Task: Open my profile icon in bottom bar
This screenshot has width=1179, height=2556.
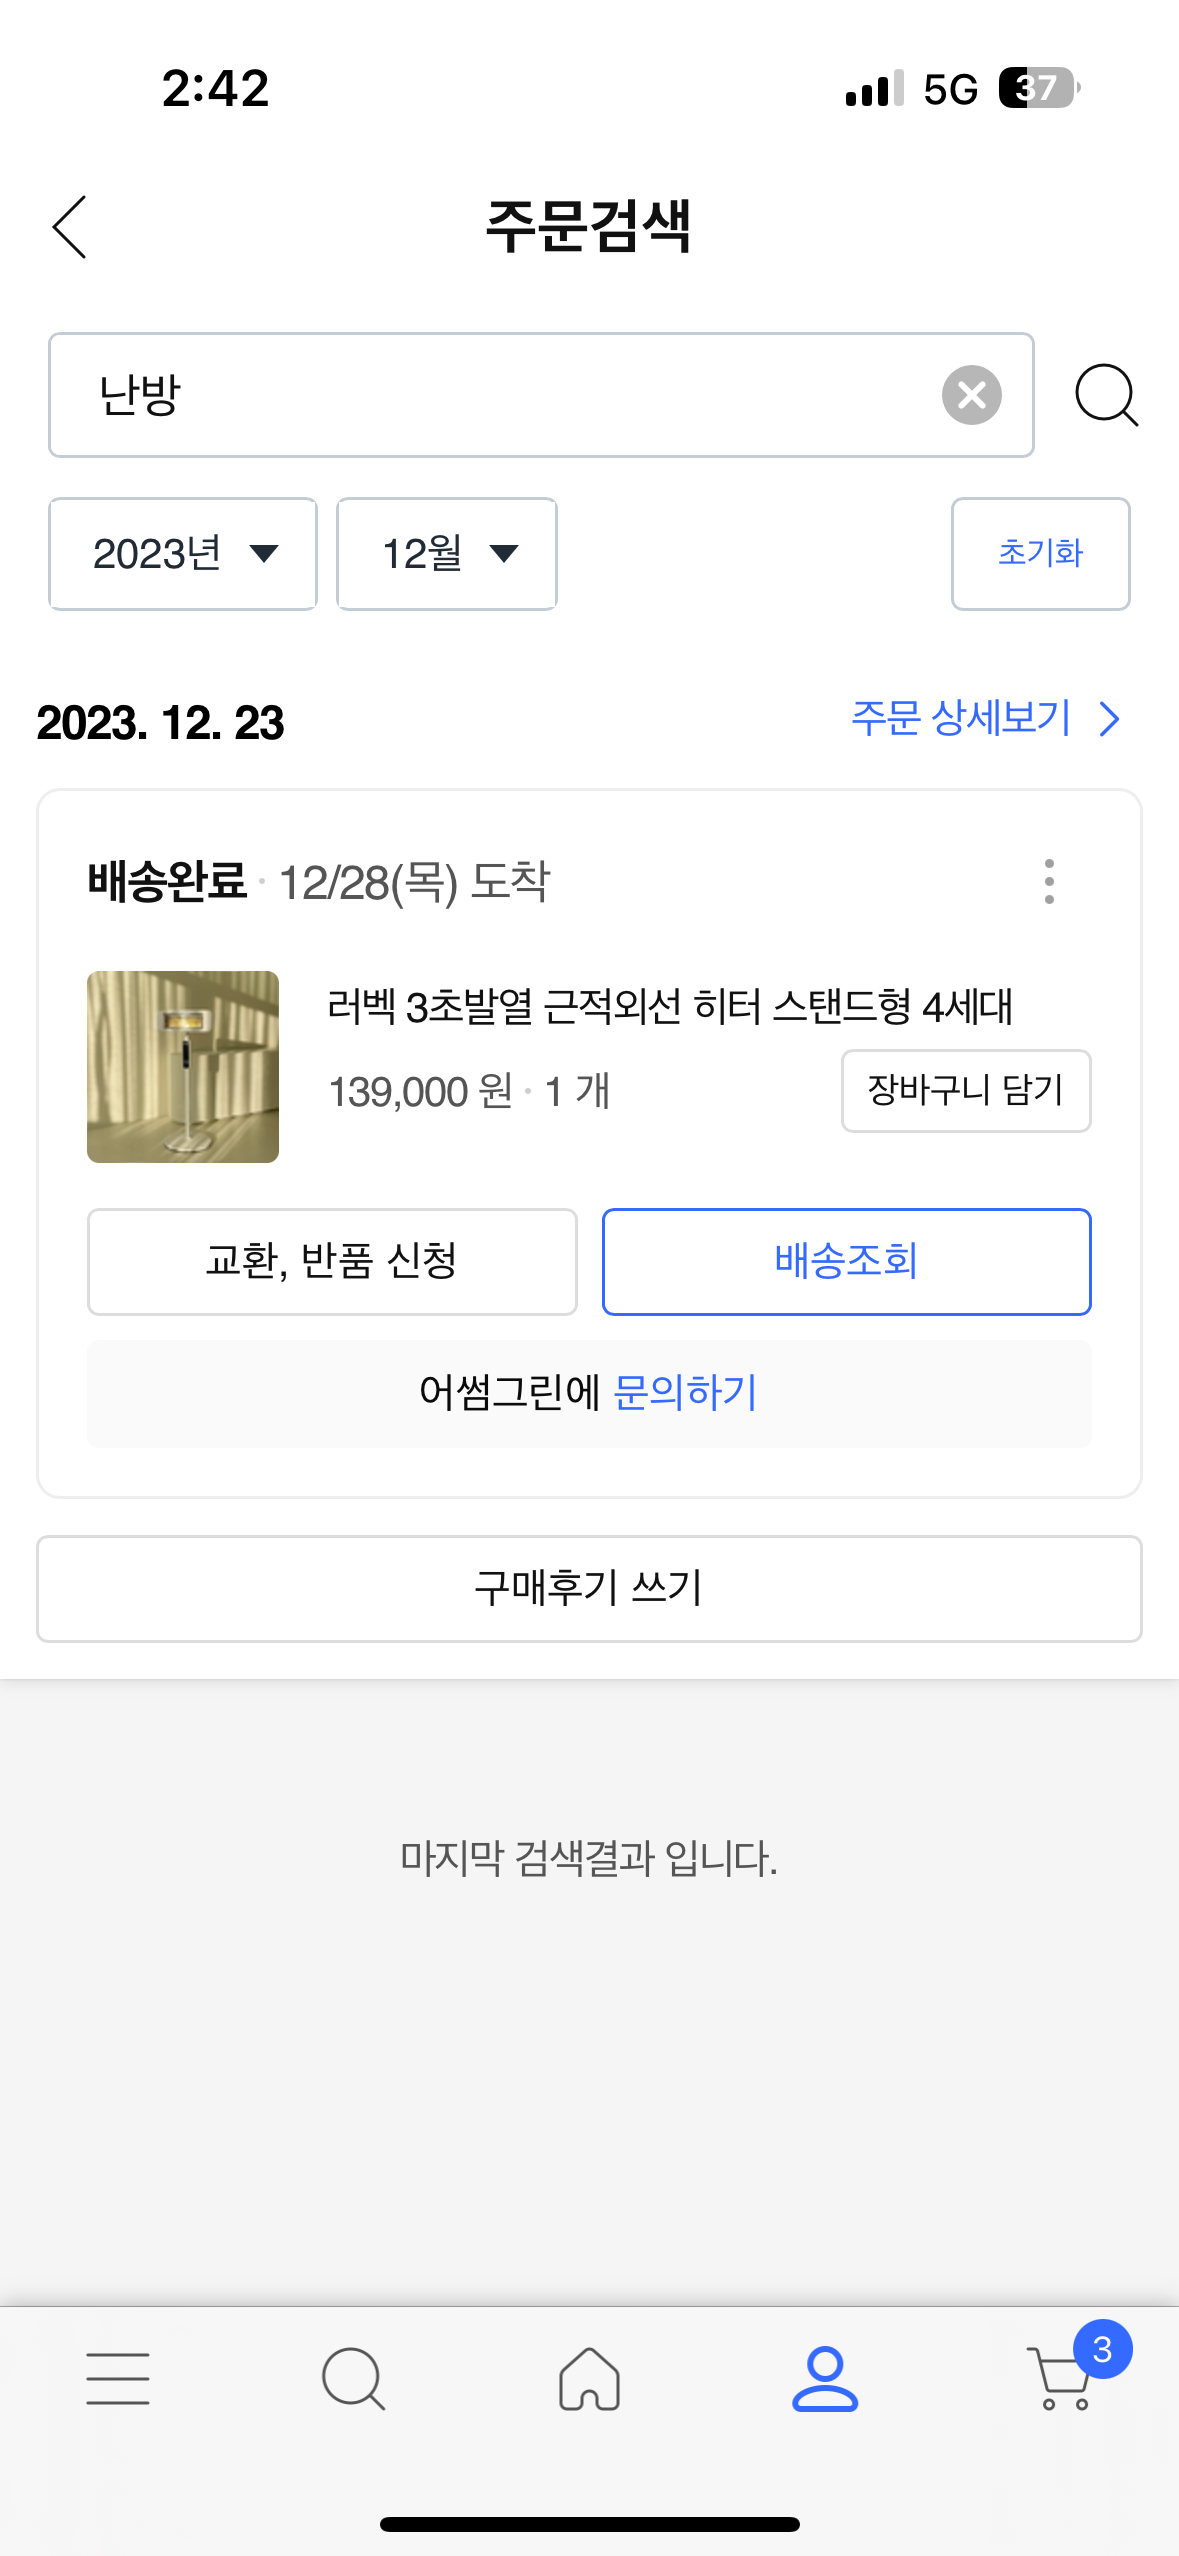Action: [825, 2378]
